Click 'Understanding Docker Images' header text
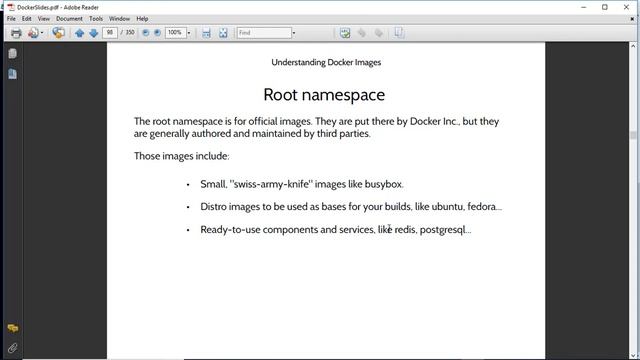640x360 pixels. tap(326, 62)
